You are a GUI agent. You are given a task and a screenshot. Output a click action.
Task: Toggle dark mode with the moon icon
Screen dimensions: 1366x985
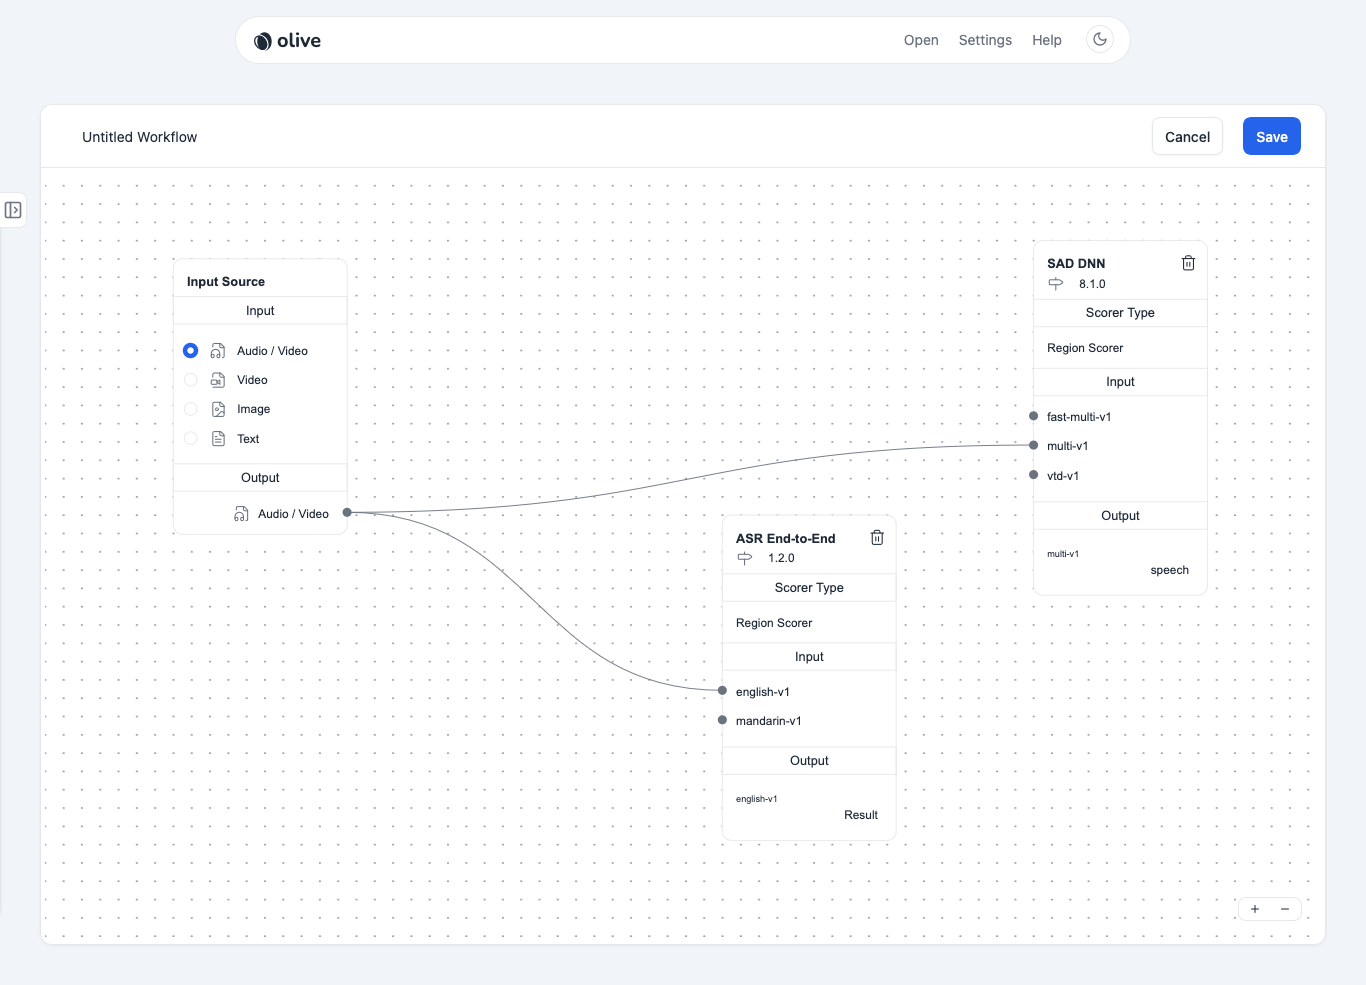[1099, 39]
